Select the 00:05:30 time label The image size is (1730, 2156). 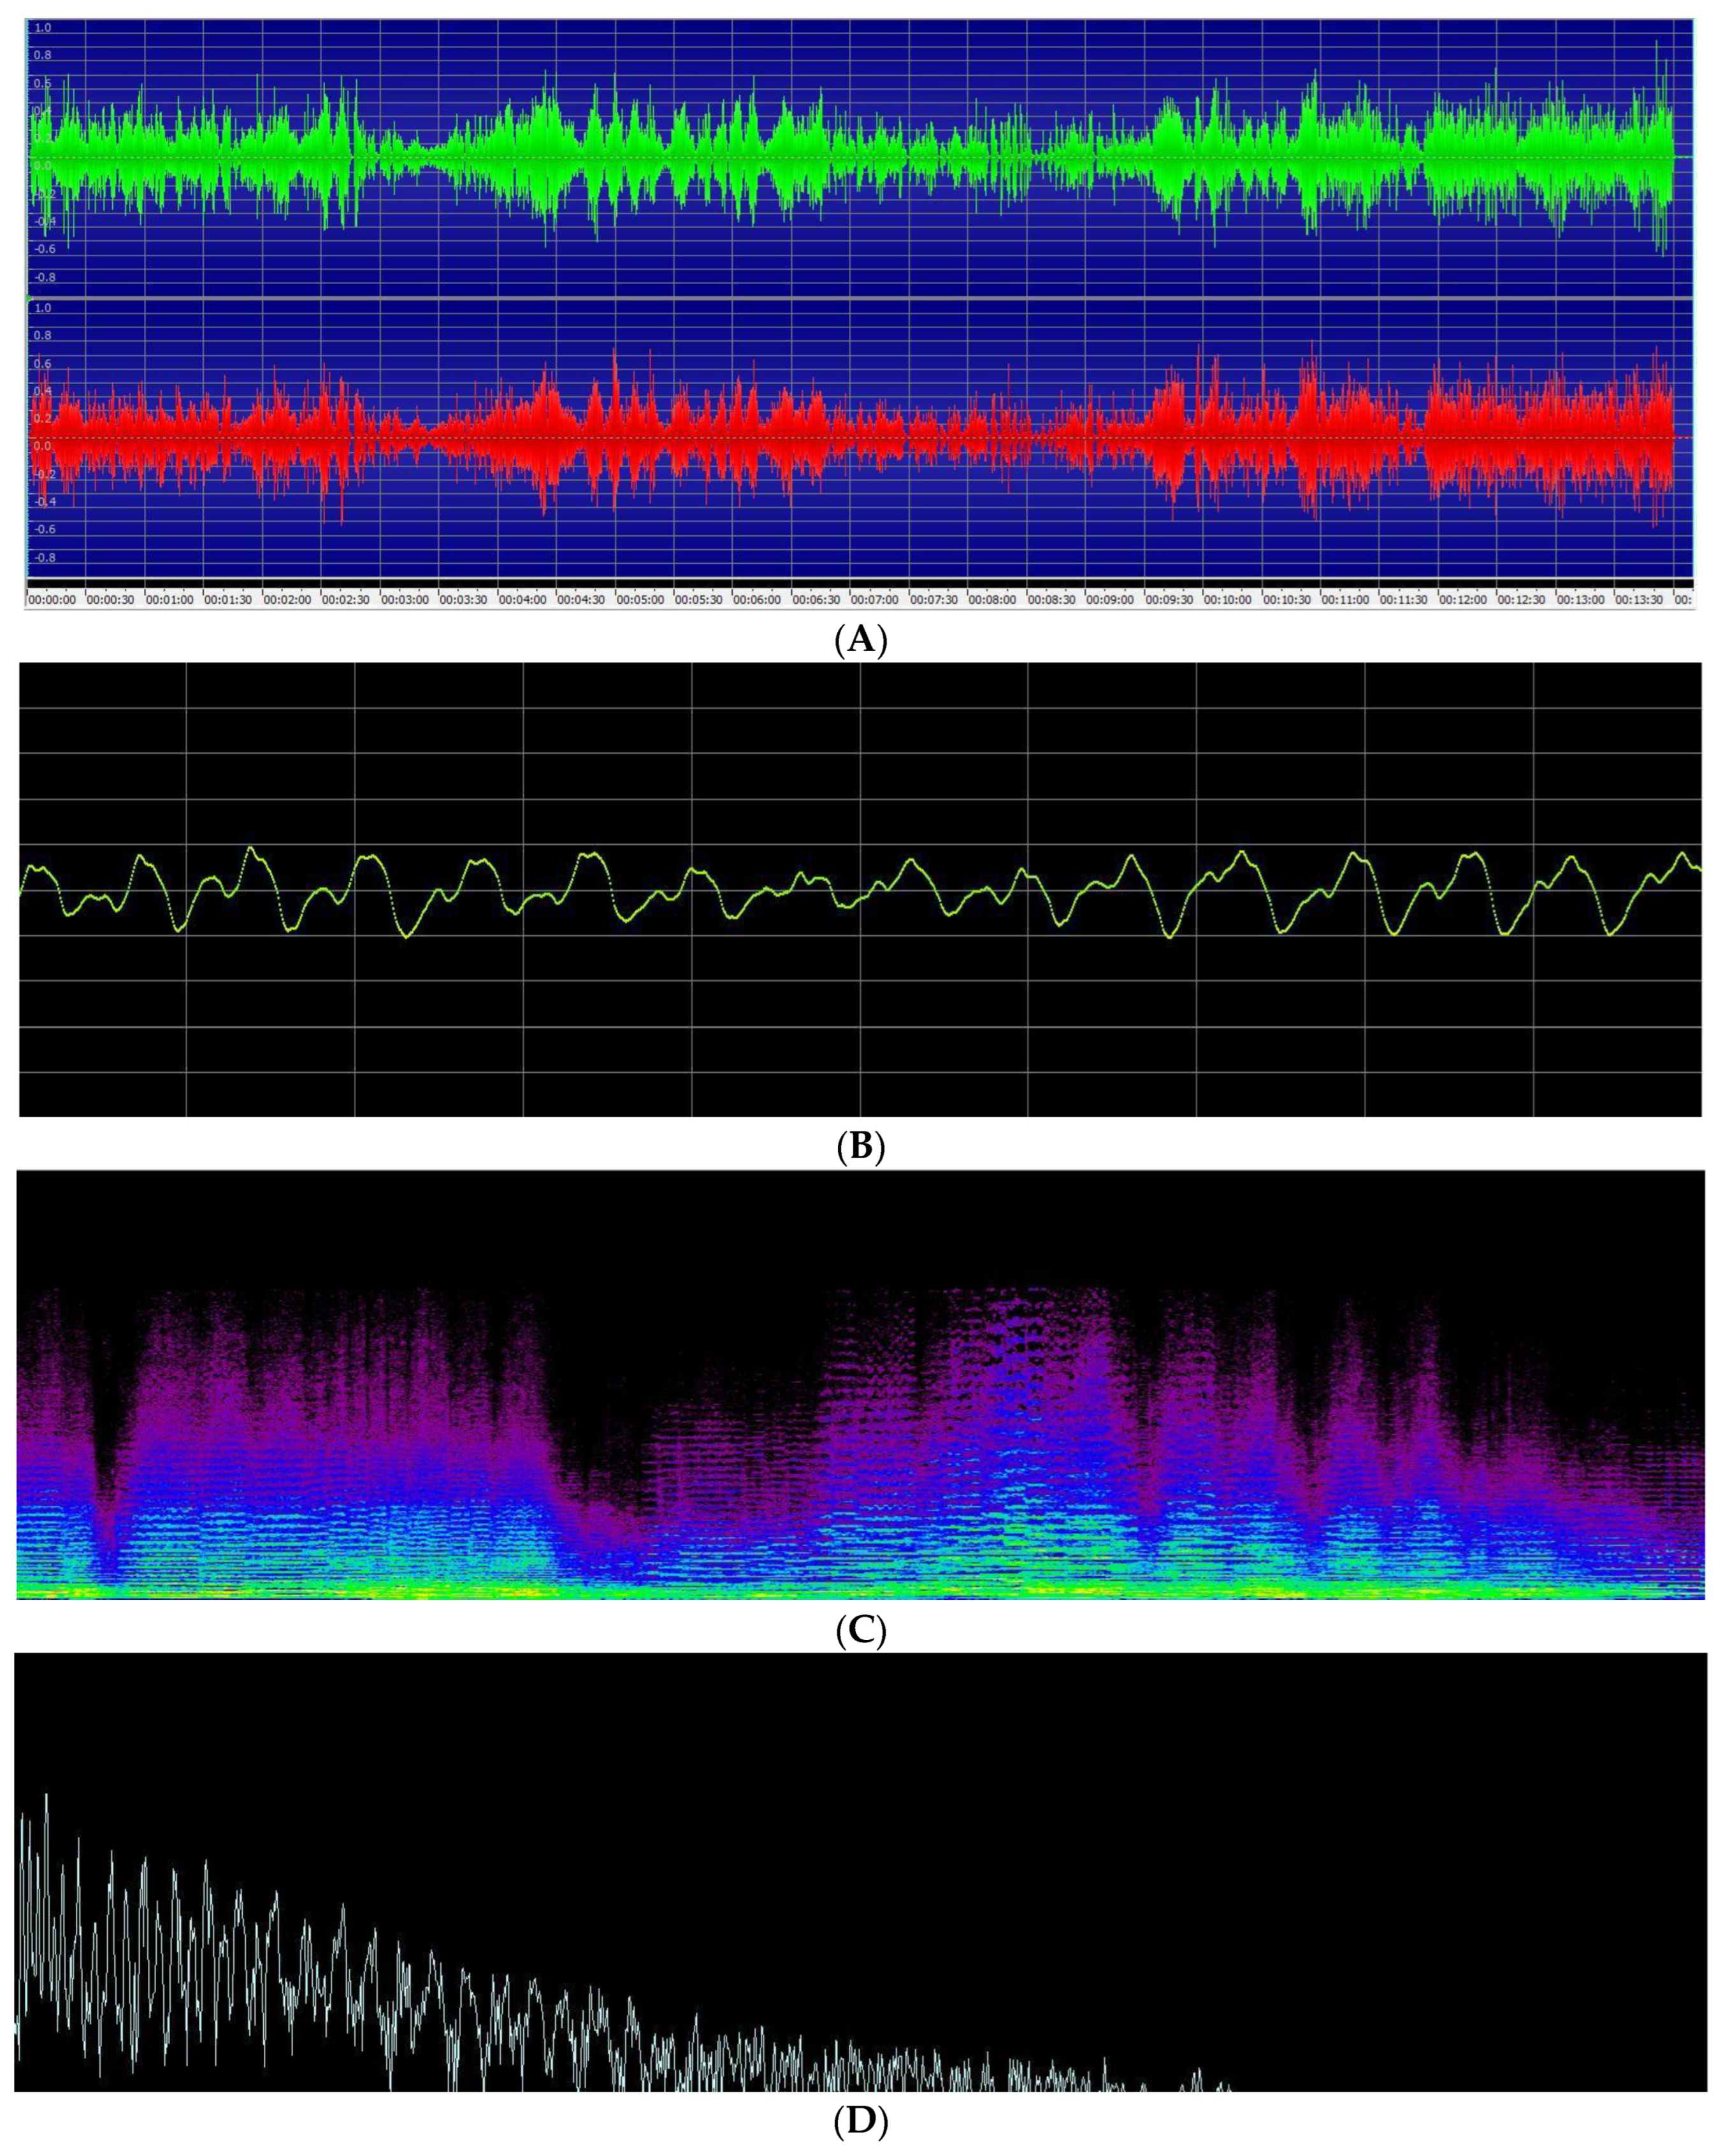(700, 601)
